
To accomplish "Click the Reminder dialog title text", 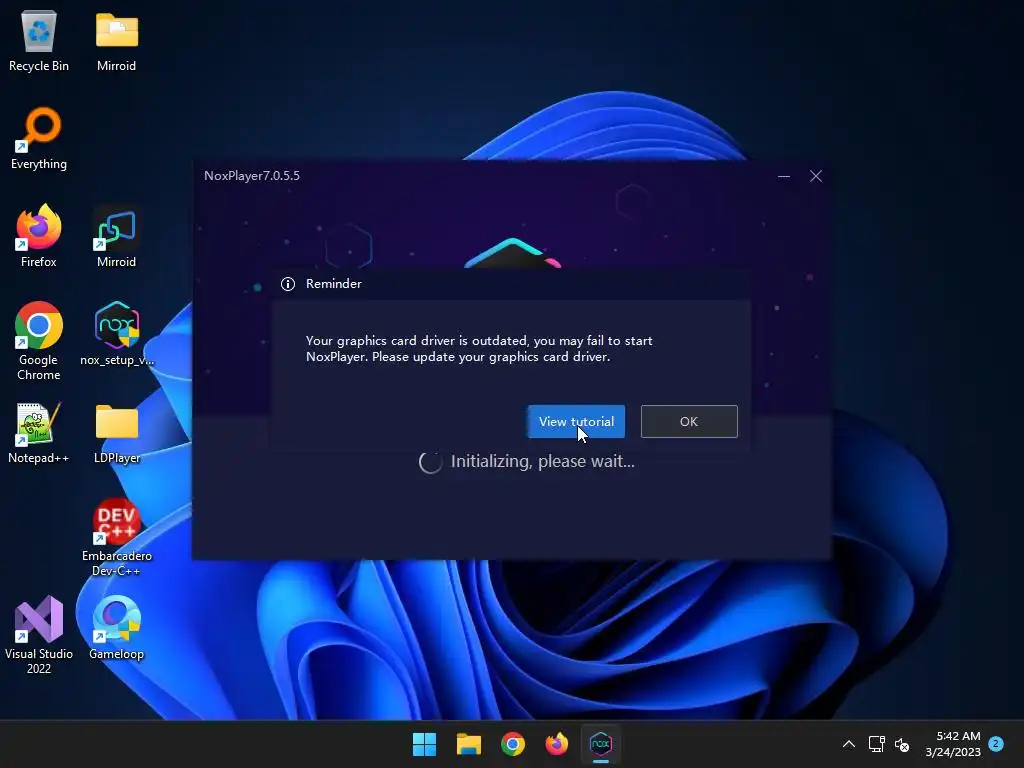I will point(334,284).
